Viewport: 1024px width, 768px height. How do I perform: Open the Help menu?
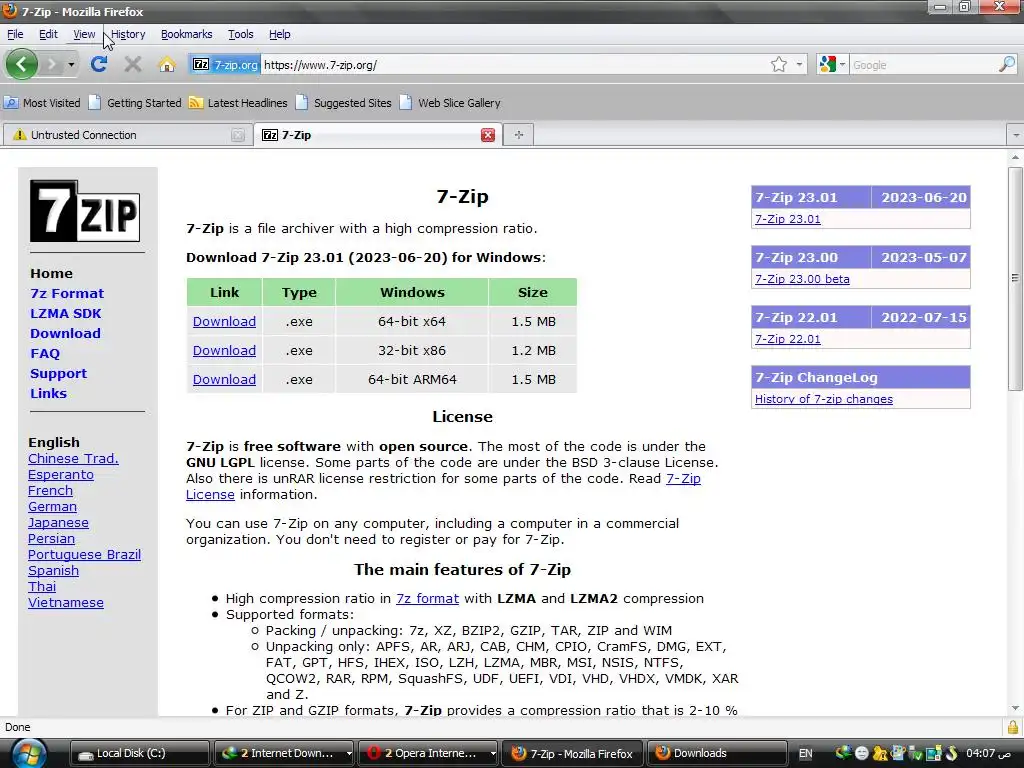click(x=280, y=34)
